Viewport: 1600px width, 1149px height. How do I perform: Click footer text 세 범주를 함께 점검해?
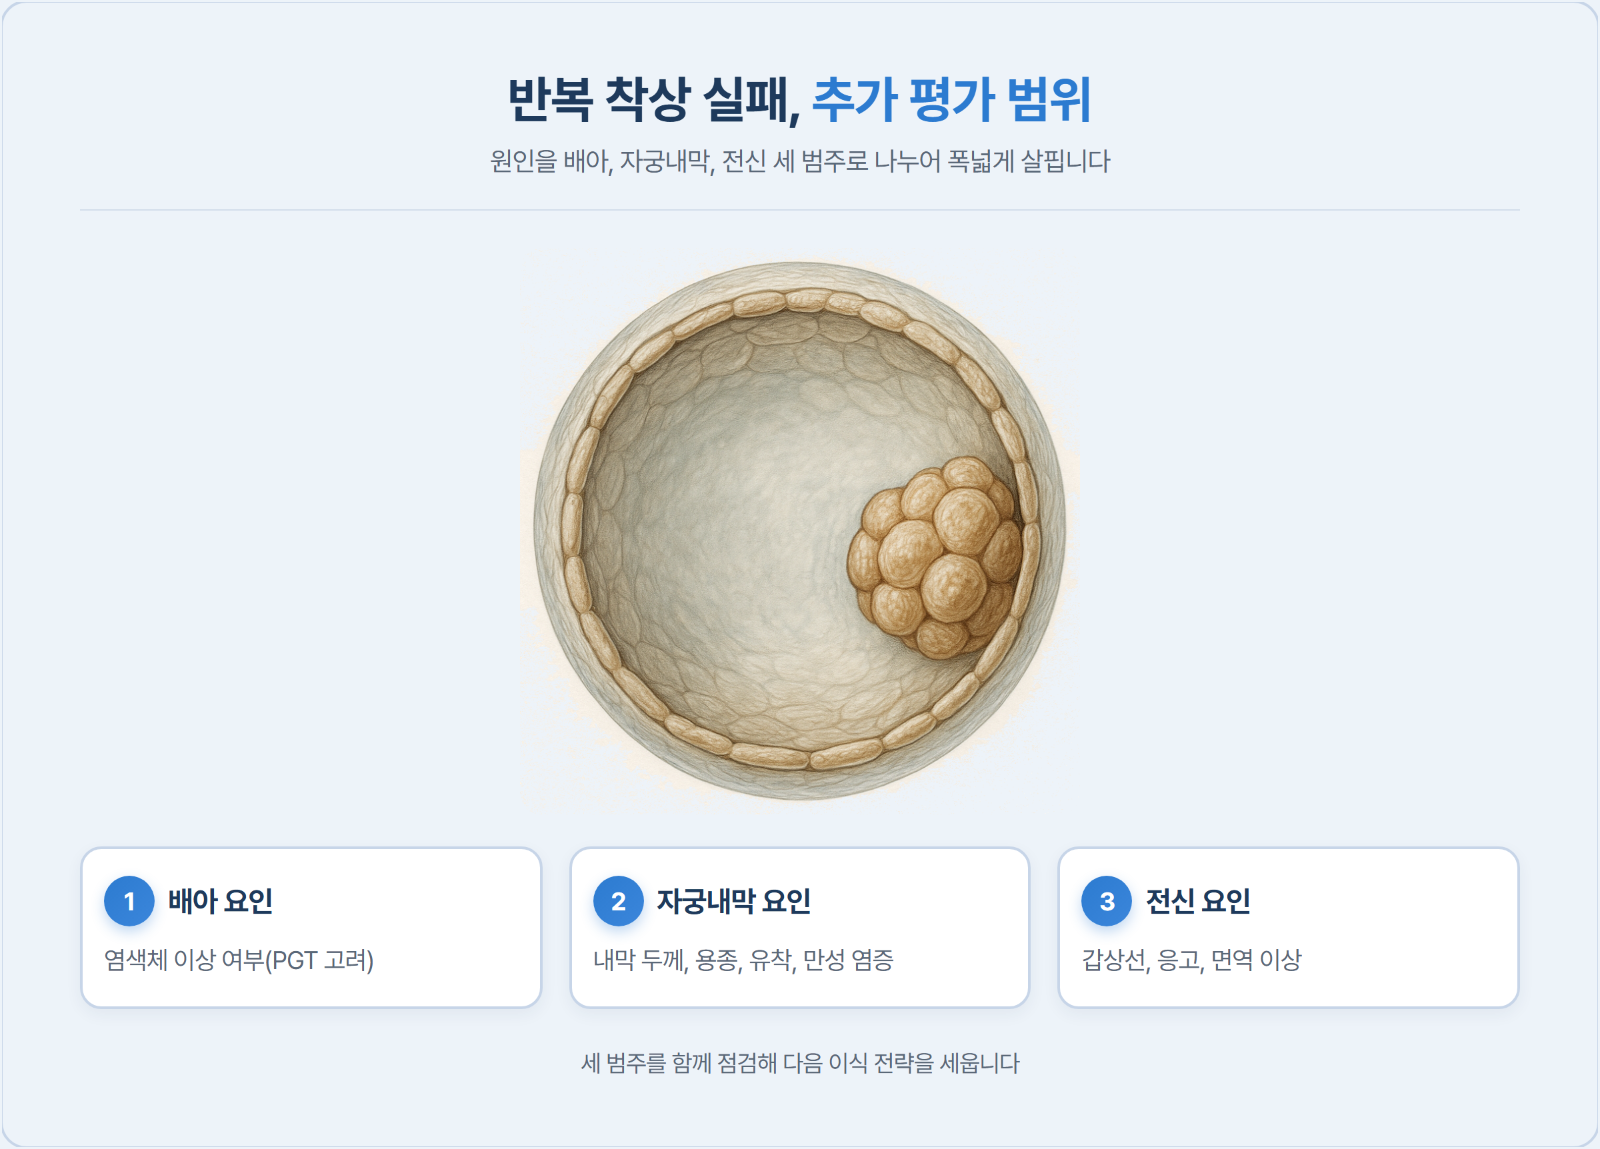(x=800, y=1063)
